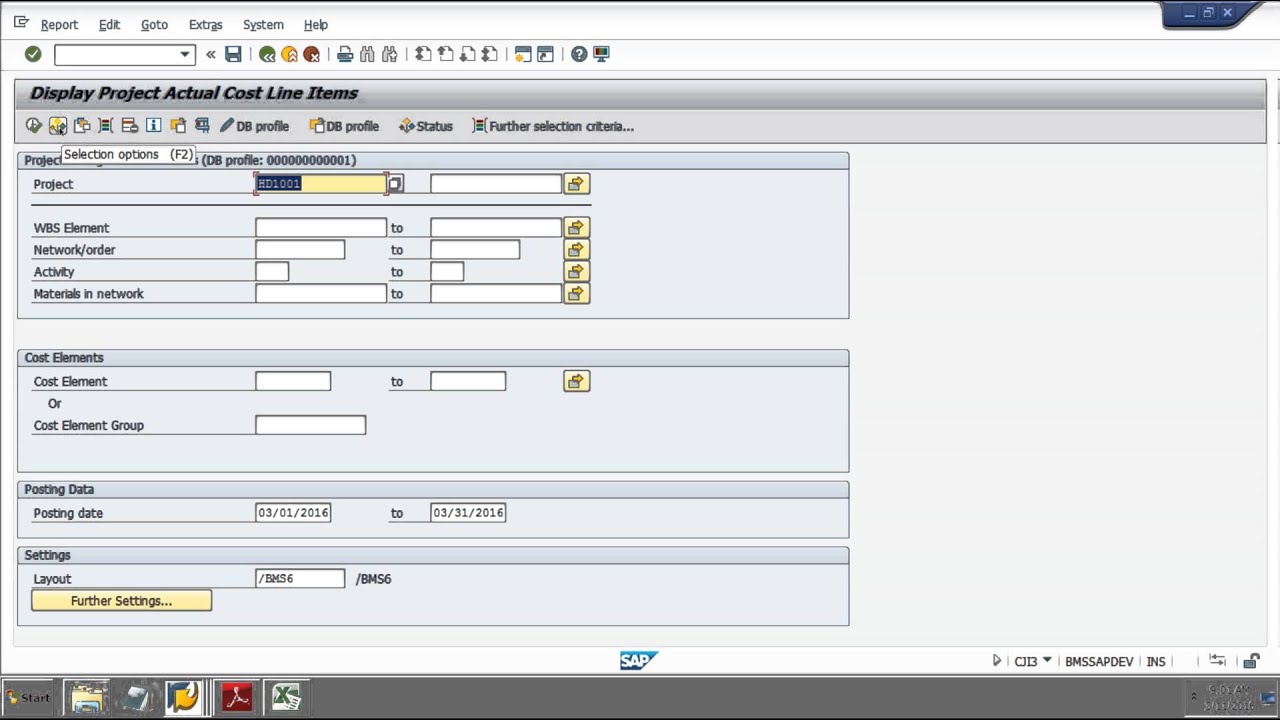Click the Delete selection row icon
Screen dimensions: 1280x720
(130, 126)
